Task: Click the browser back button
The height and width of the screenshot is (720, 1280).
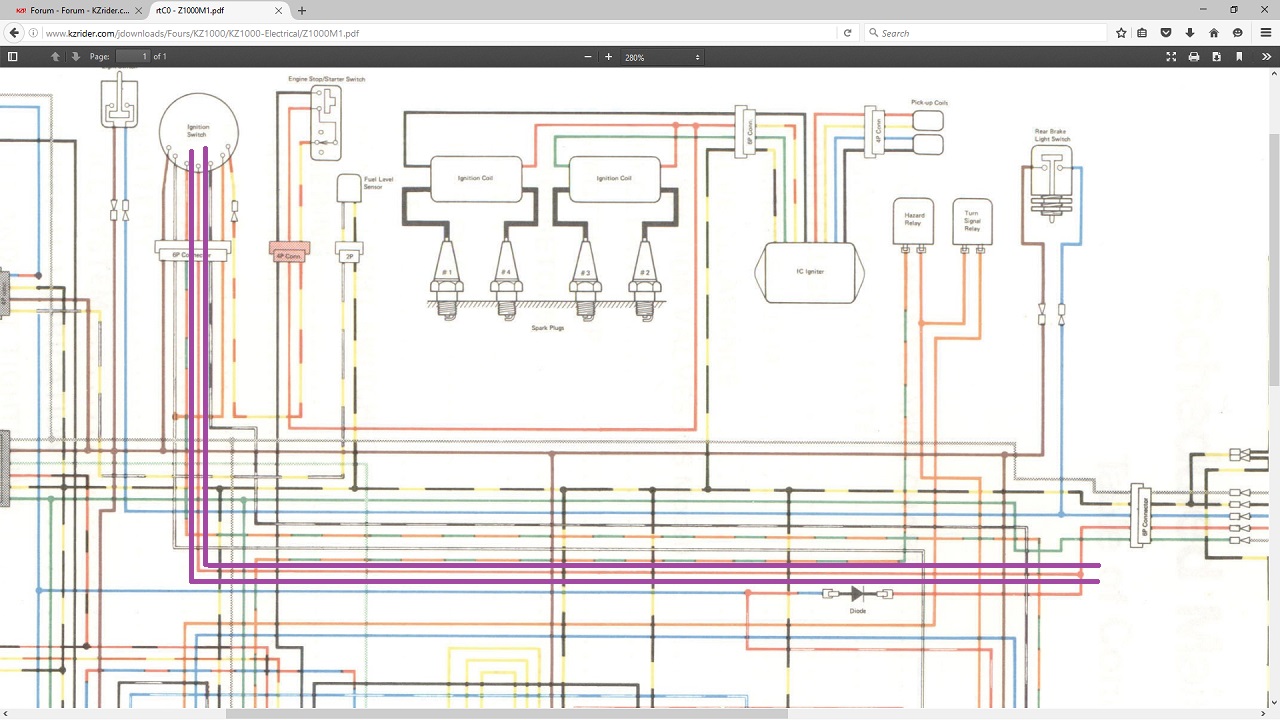Action: point(14,33)
